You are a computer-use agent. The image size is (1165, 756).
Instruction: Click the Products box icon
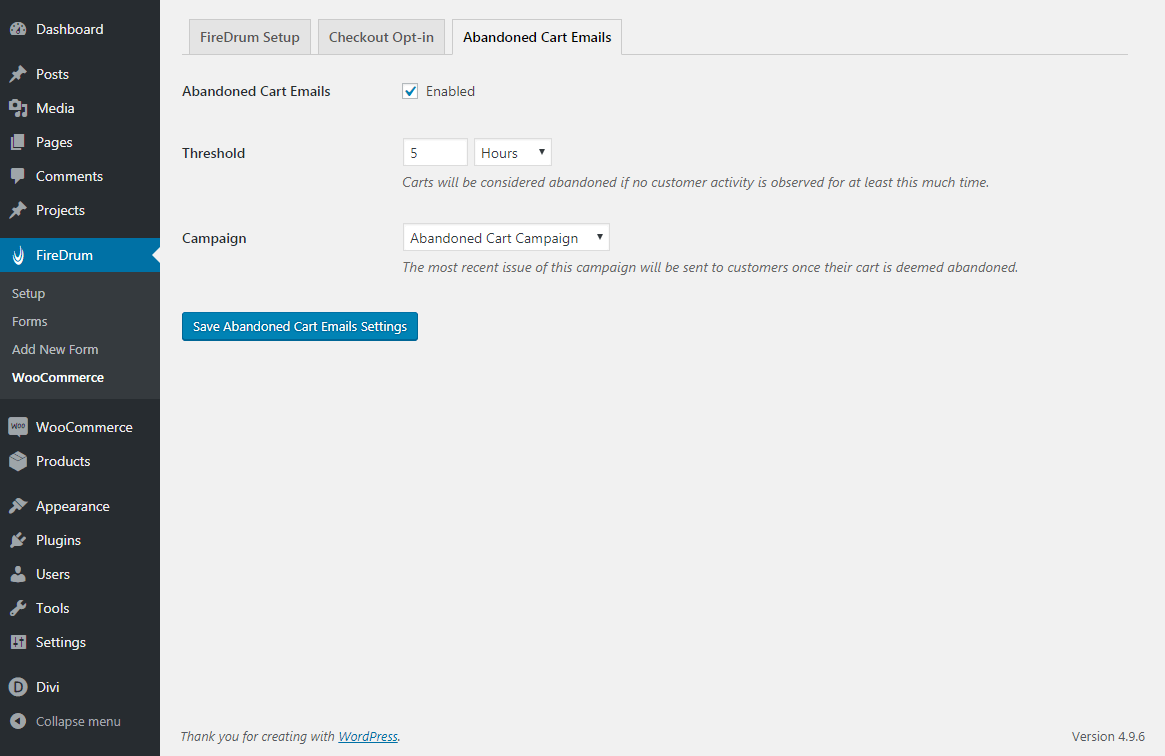pos(17,461)
